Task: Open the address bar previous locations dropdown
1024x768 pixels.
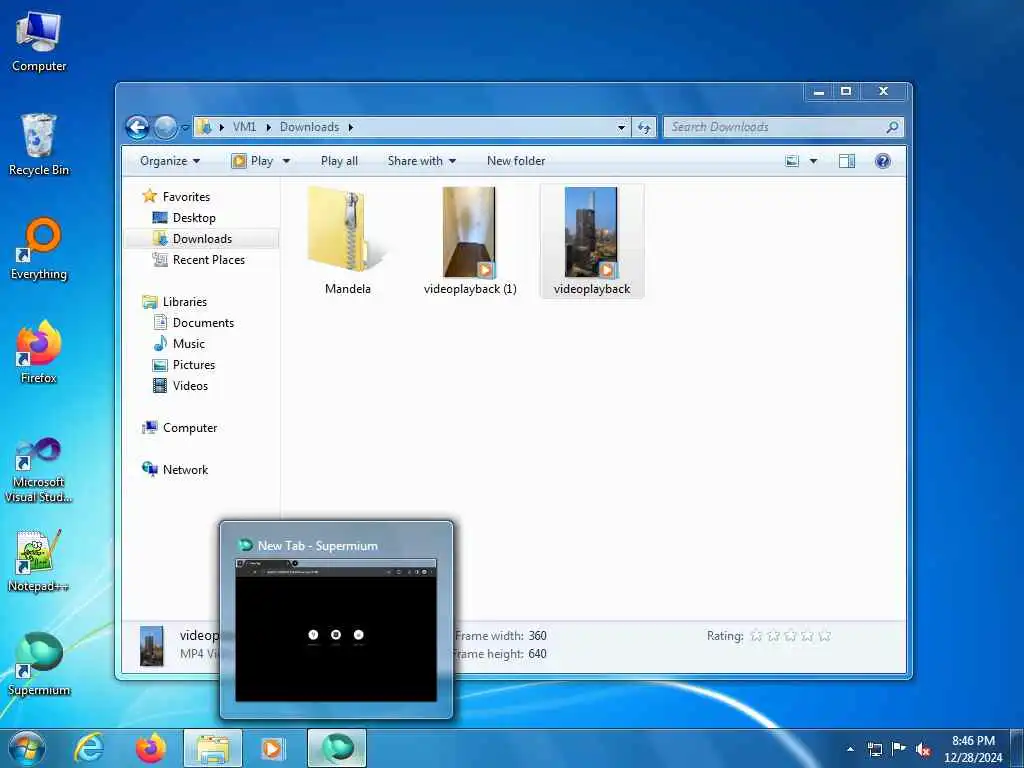Action: pyautogui.click(x=622, y=127)
